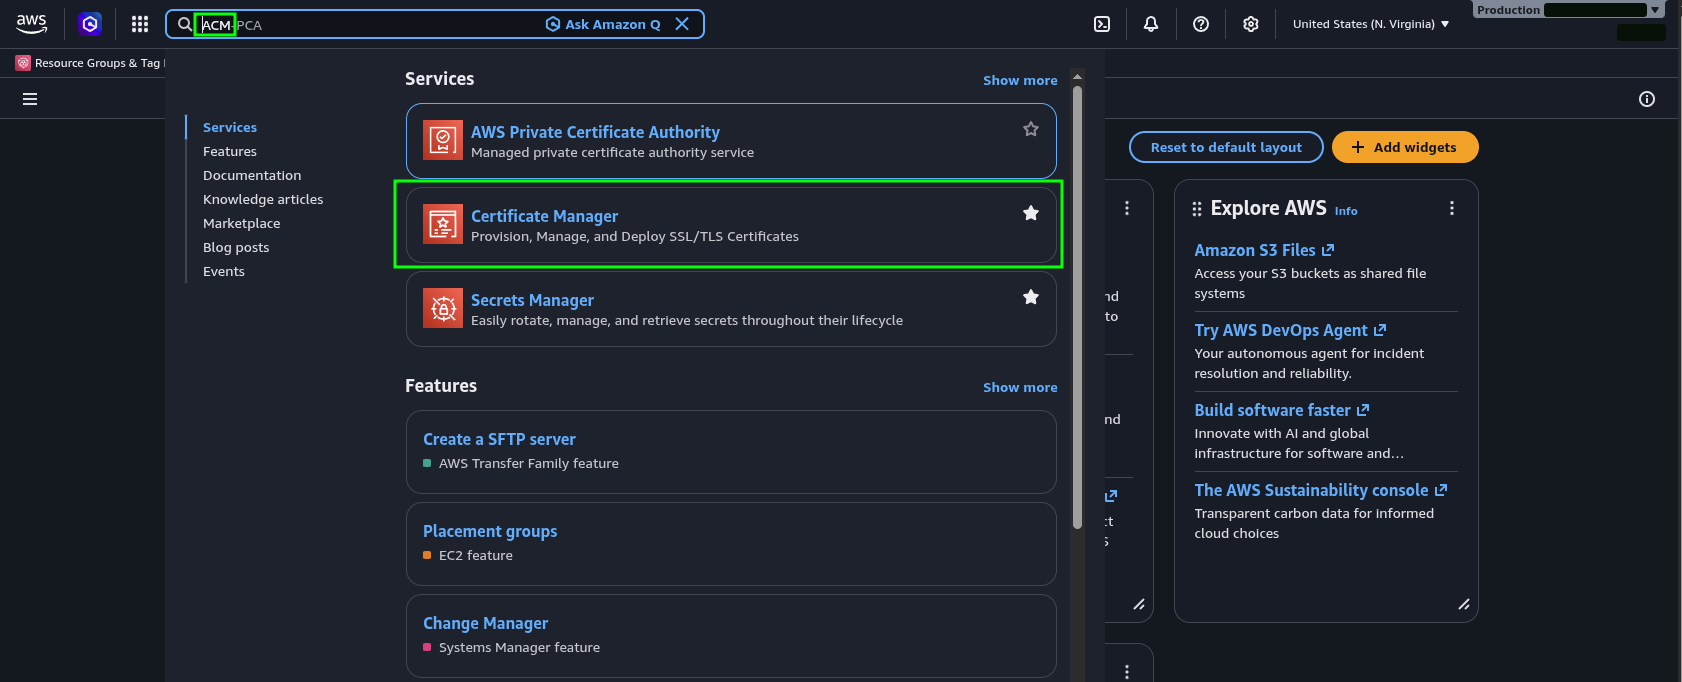Open the notifications bell
The width and height of the screenshot is (1682, 682).
coord(1151,24)
